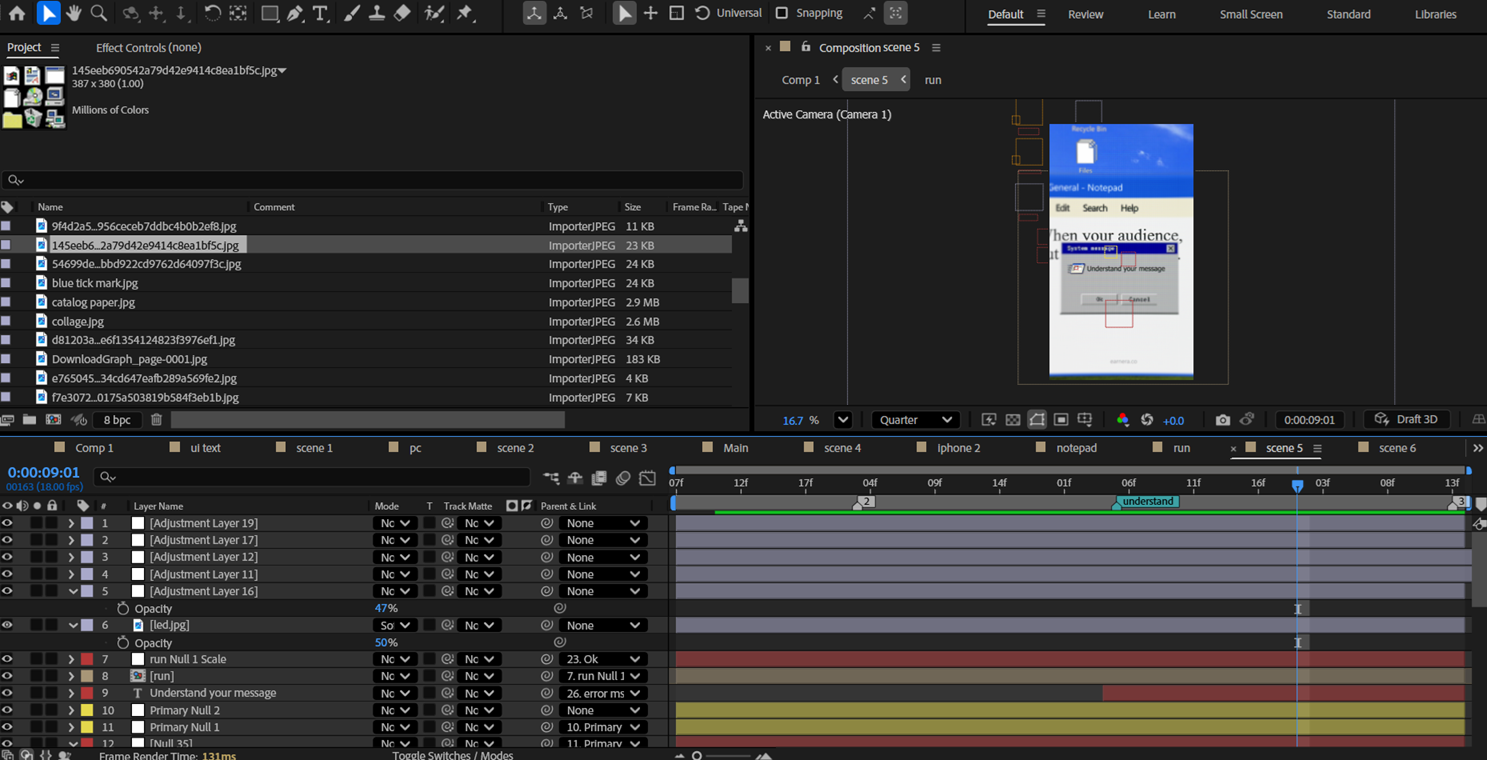
Task: Click the Draft 3D button
Action: (1406, 420)
